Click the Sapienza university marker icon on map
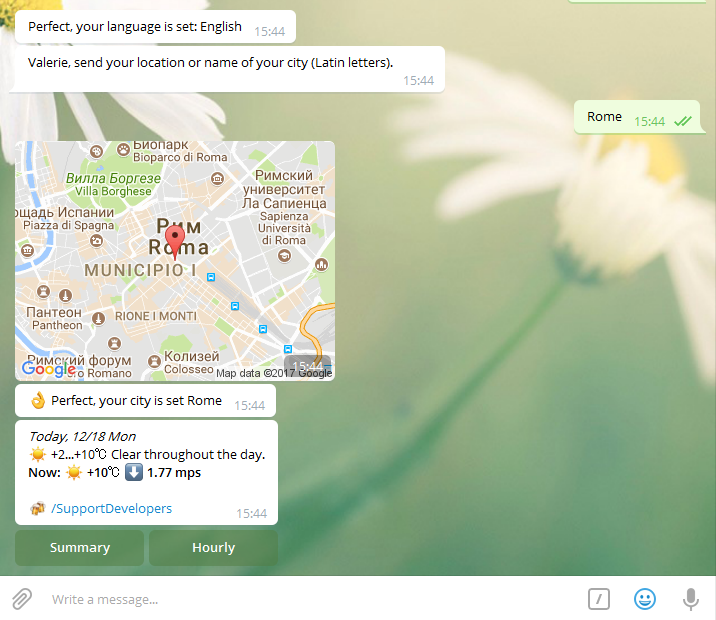Screen dimensions: 716x620 [x=284, y=256]
